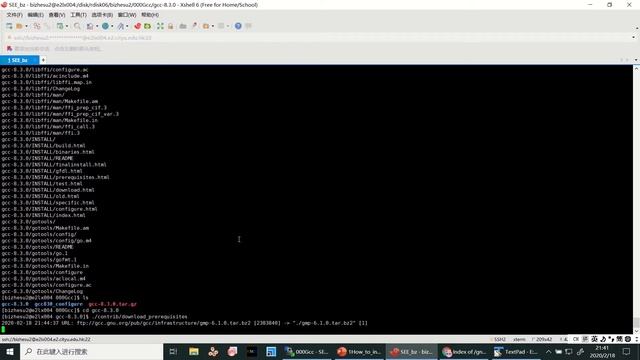The height and width of the screenshot is (360, 640).
Task: Click the Copy toolbar icon
Action: (x=37, y=26)
